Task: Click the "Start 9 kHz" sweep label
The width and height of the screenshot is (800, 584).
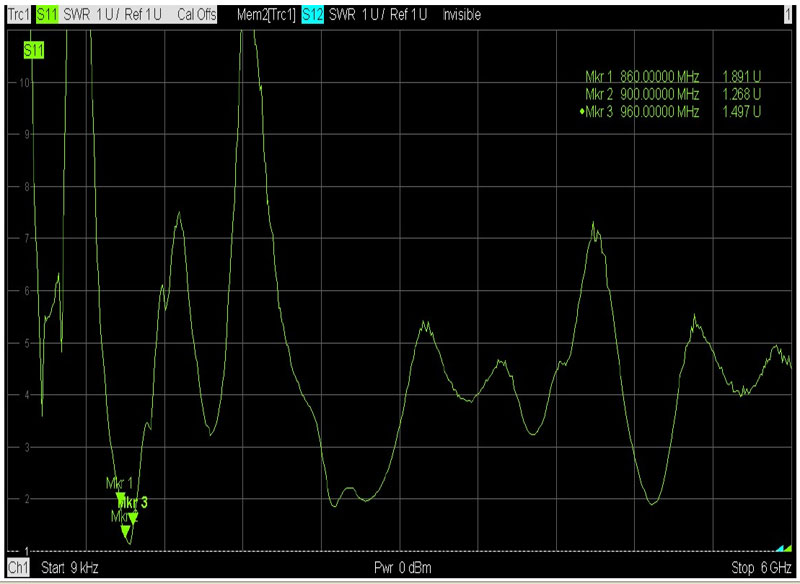Action: (x=69, y=568)
